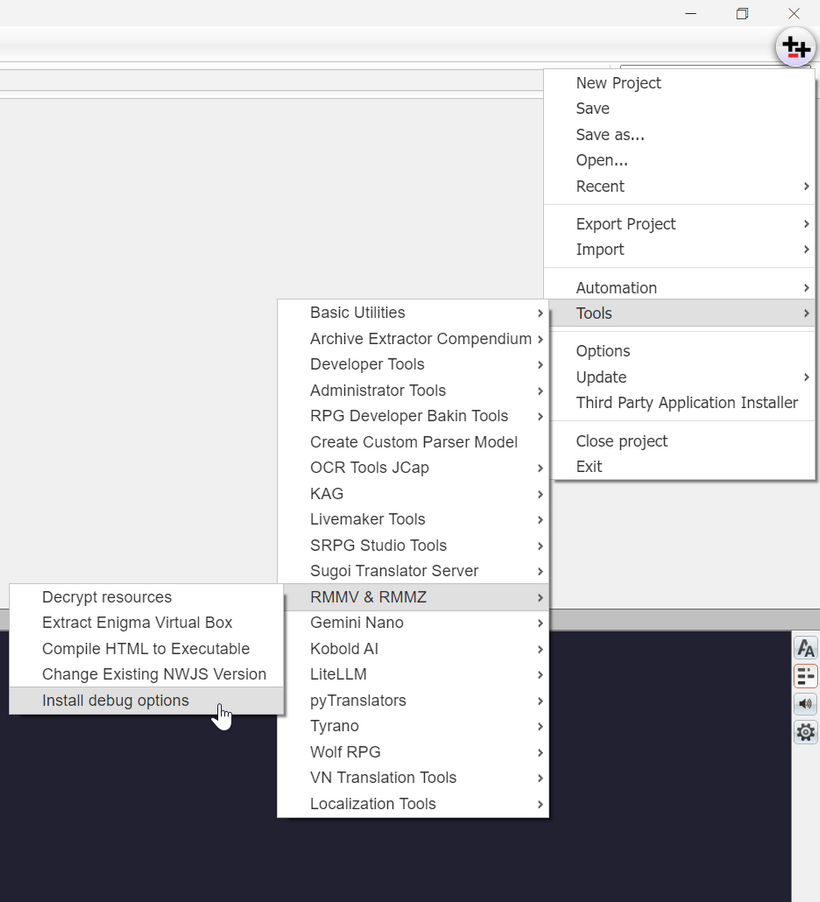Click the Translator++ main menu logo button
This screenshot has height=902, width=820.
pos(796,47)
